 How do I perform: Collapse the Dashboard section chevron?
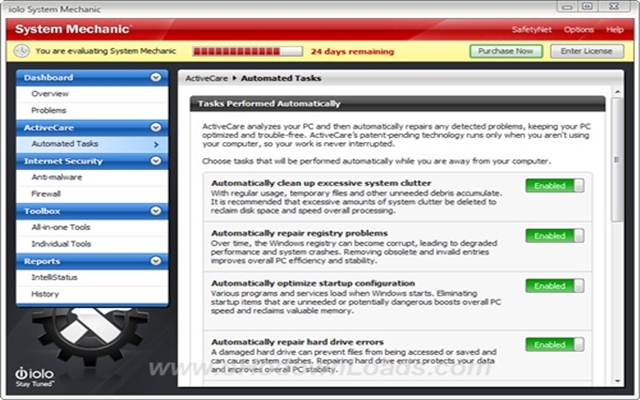click(x=156, y=77)
